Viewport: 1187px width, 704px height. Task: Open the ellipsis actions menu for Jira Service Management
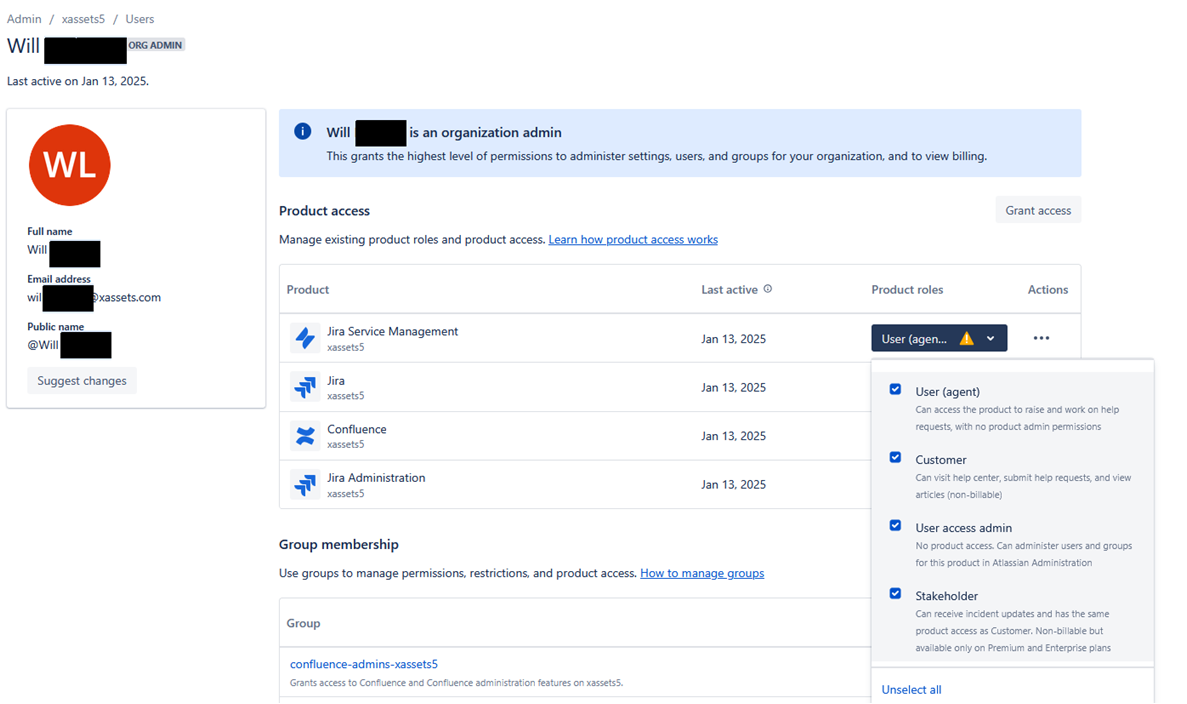[x=1041, y=338]
